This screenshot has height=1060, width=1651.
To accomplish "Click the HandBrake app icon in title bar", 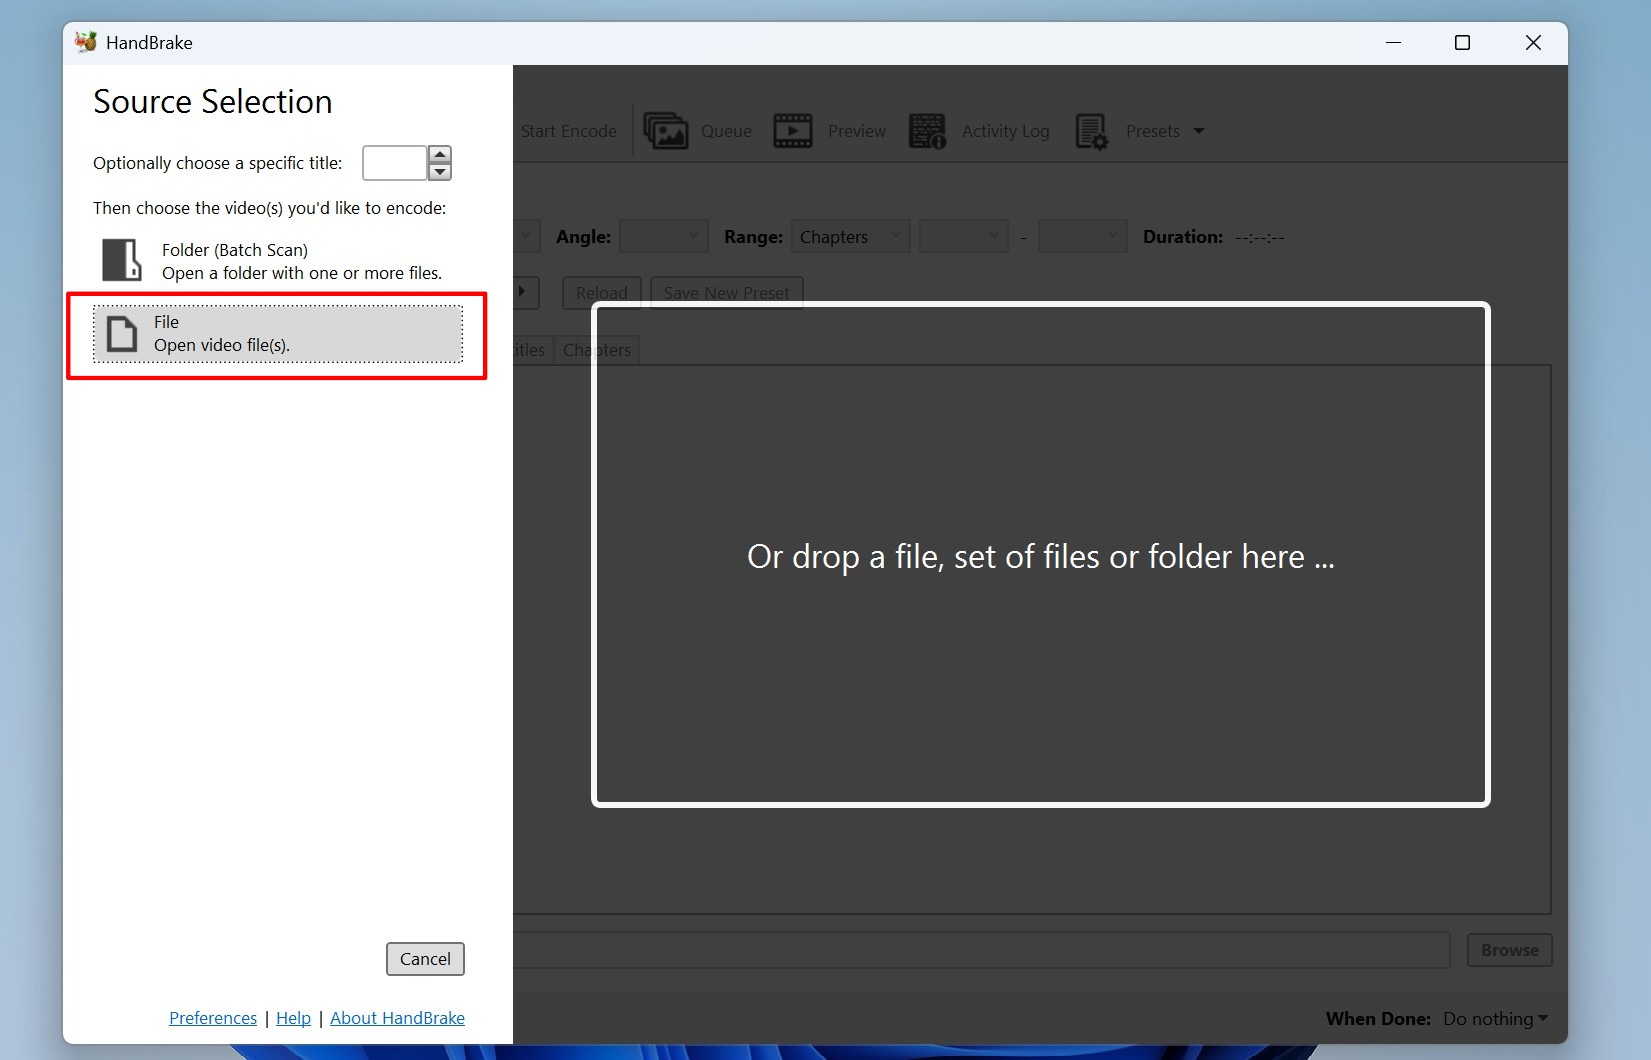I will (x=86, y=42).
